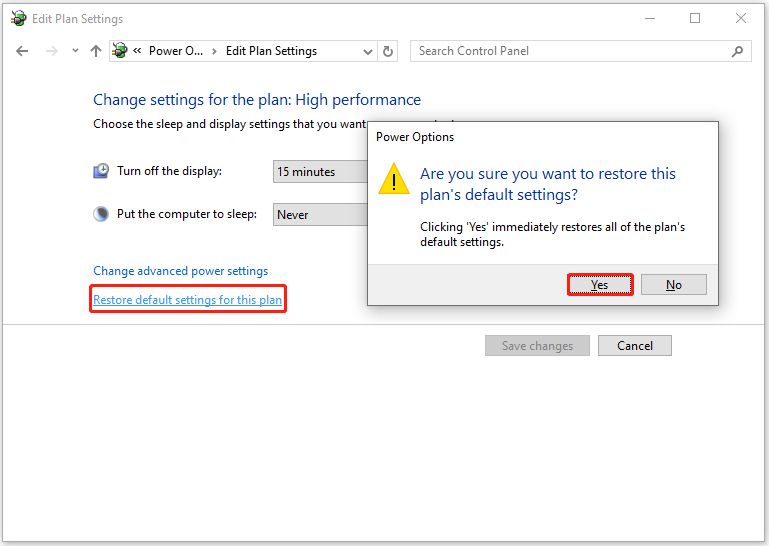Click the Power Options icon in the address bar
This screenshot has height=546, width=769.
tap(120, 51)
